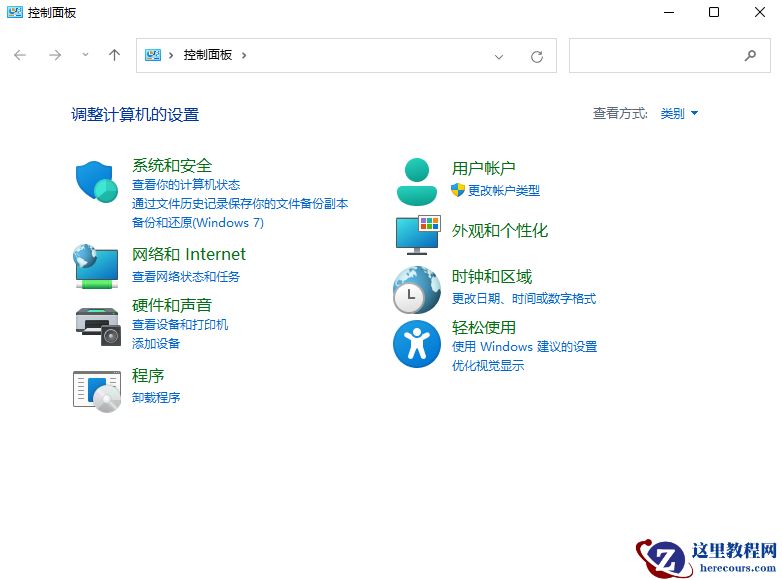Click the Control Panel title bar icon

14,12
